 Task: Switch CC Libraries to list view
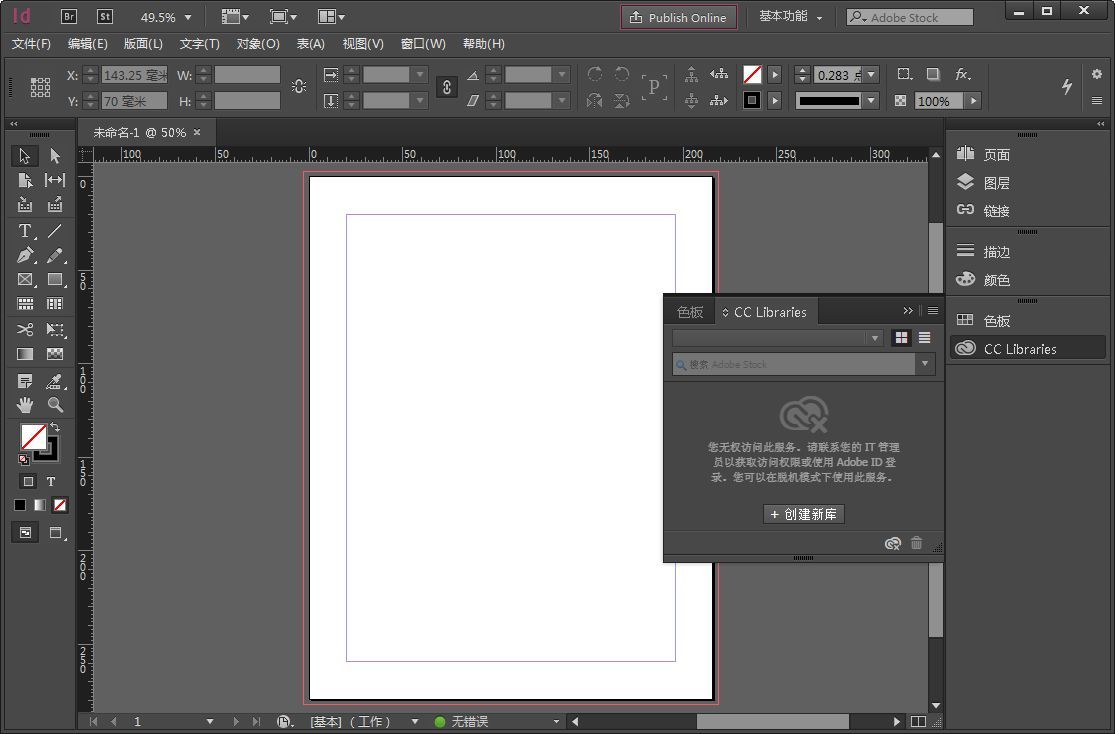point(924,338)
